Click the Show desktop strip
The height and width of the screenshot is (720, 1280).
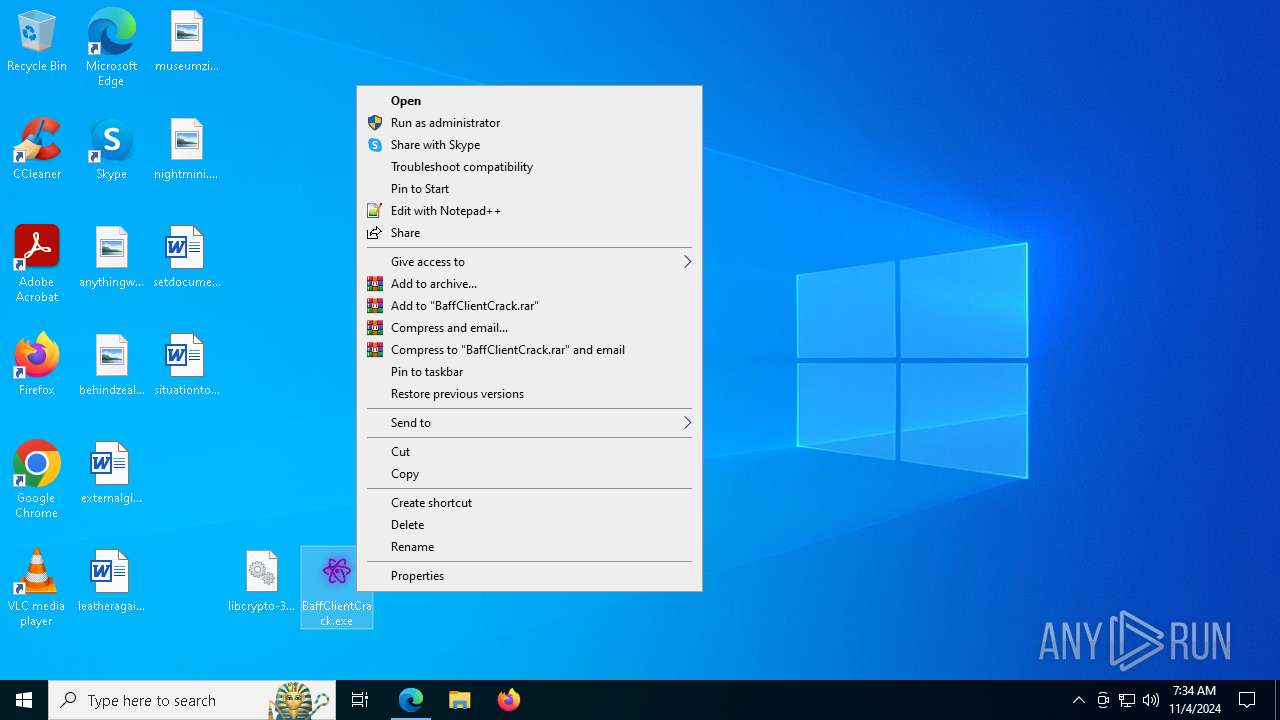[x=1277, y=700]
